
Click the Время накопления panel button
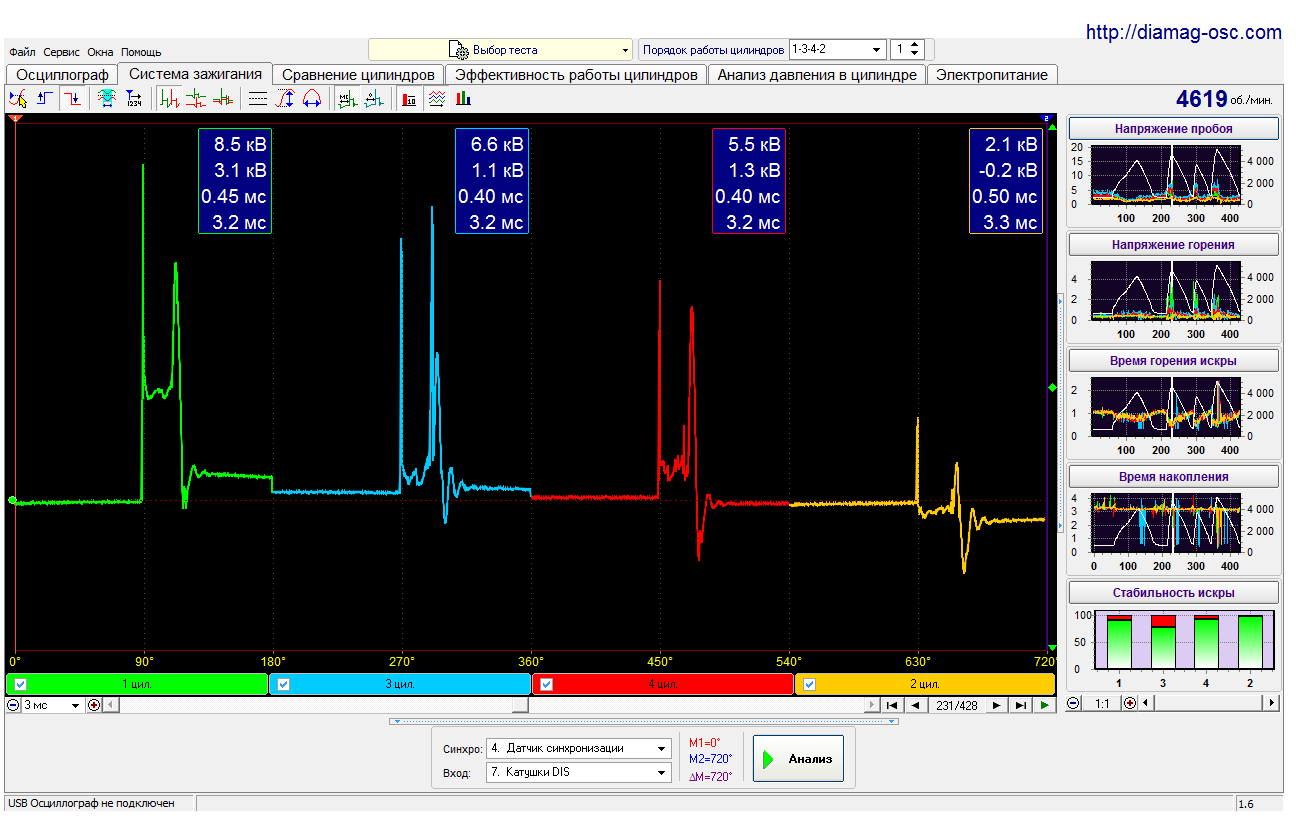1174,477
